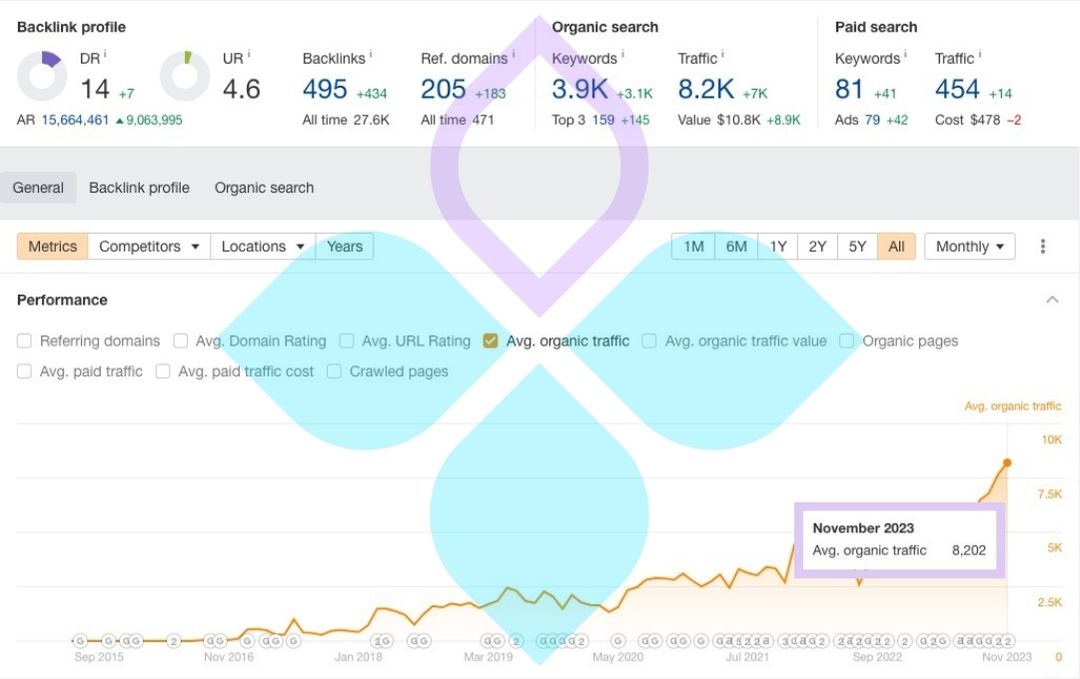This screenshot has width=1080, height=679.
Task: Collapse the Performance section chevron
Action: [x=1052, y=300]
